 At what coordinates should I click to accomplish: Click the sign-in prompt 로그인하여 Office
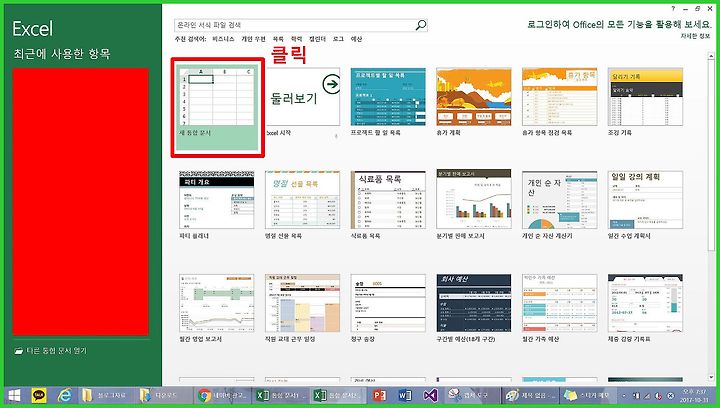pos(619,24)
